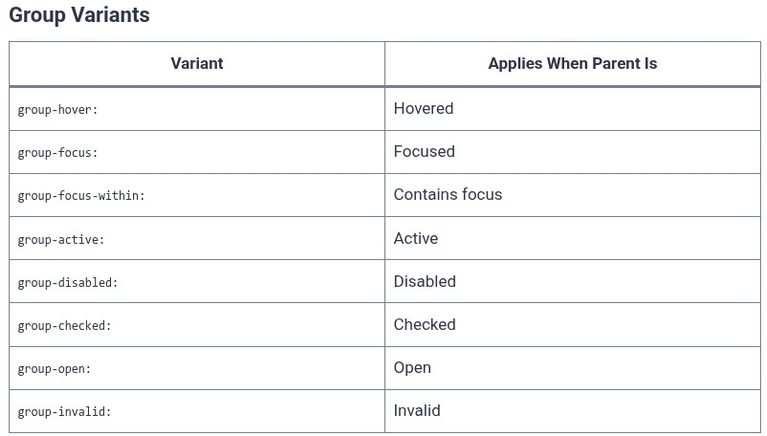Click the group-focus: code cell
Viewport: 767px width, 436px height.
(x=58, y=153)
